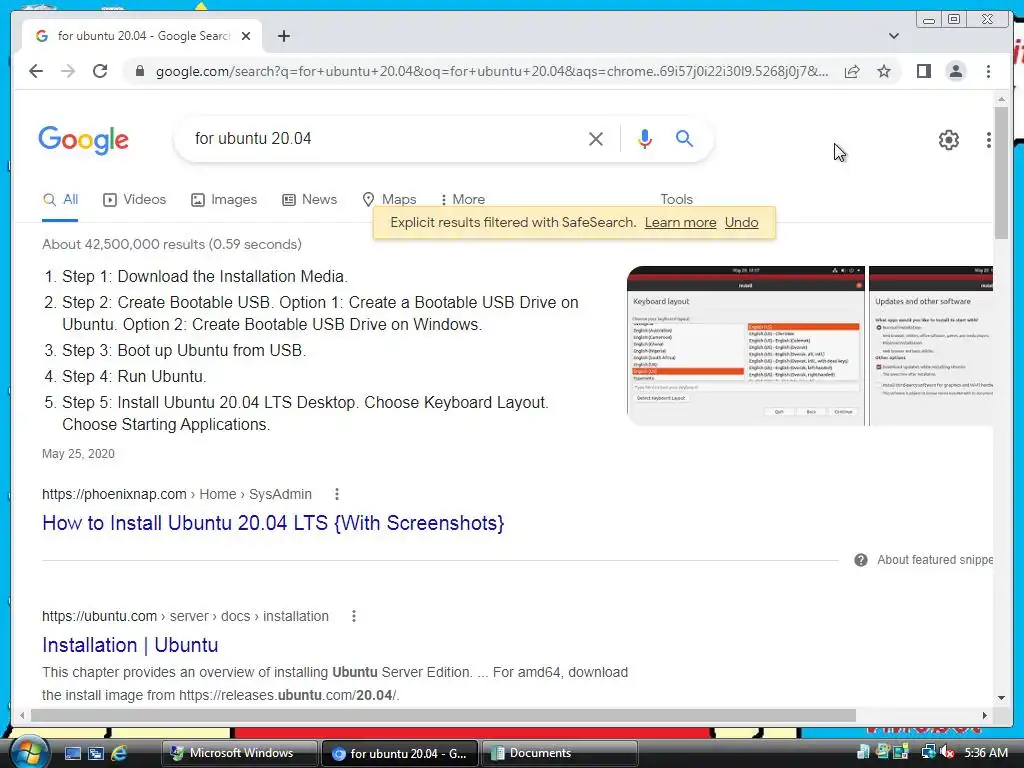Click the Google logo
Viewport: 1024px width, 768px height.
click(x=84, y=140)
